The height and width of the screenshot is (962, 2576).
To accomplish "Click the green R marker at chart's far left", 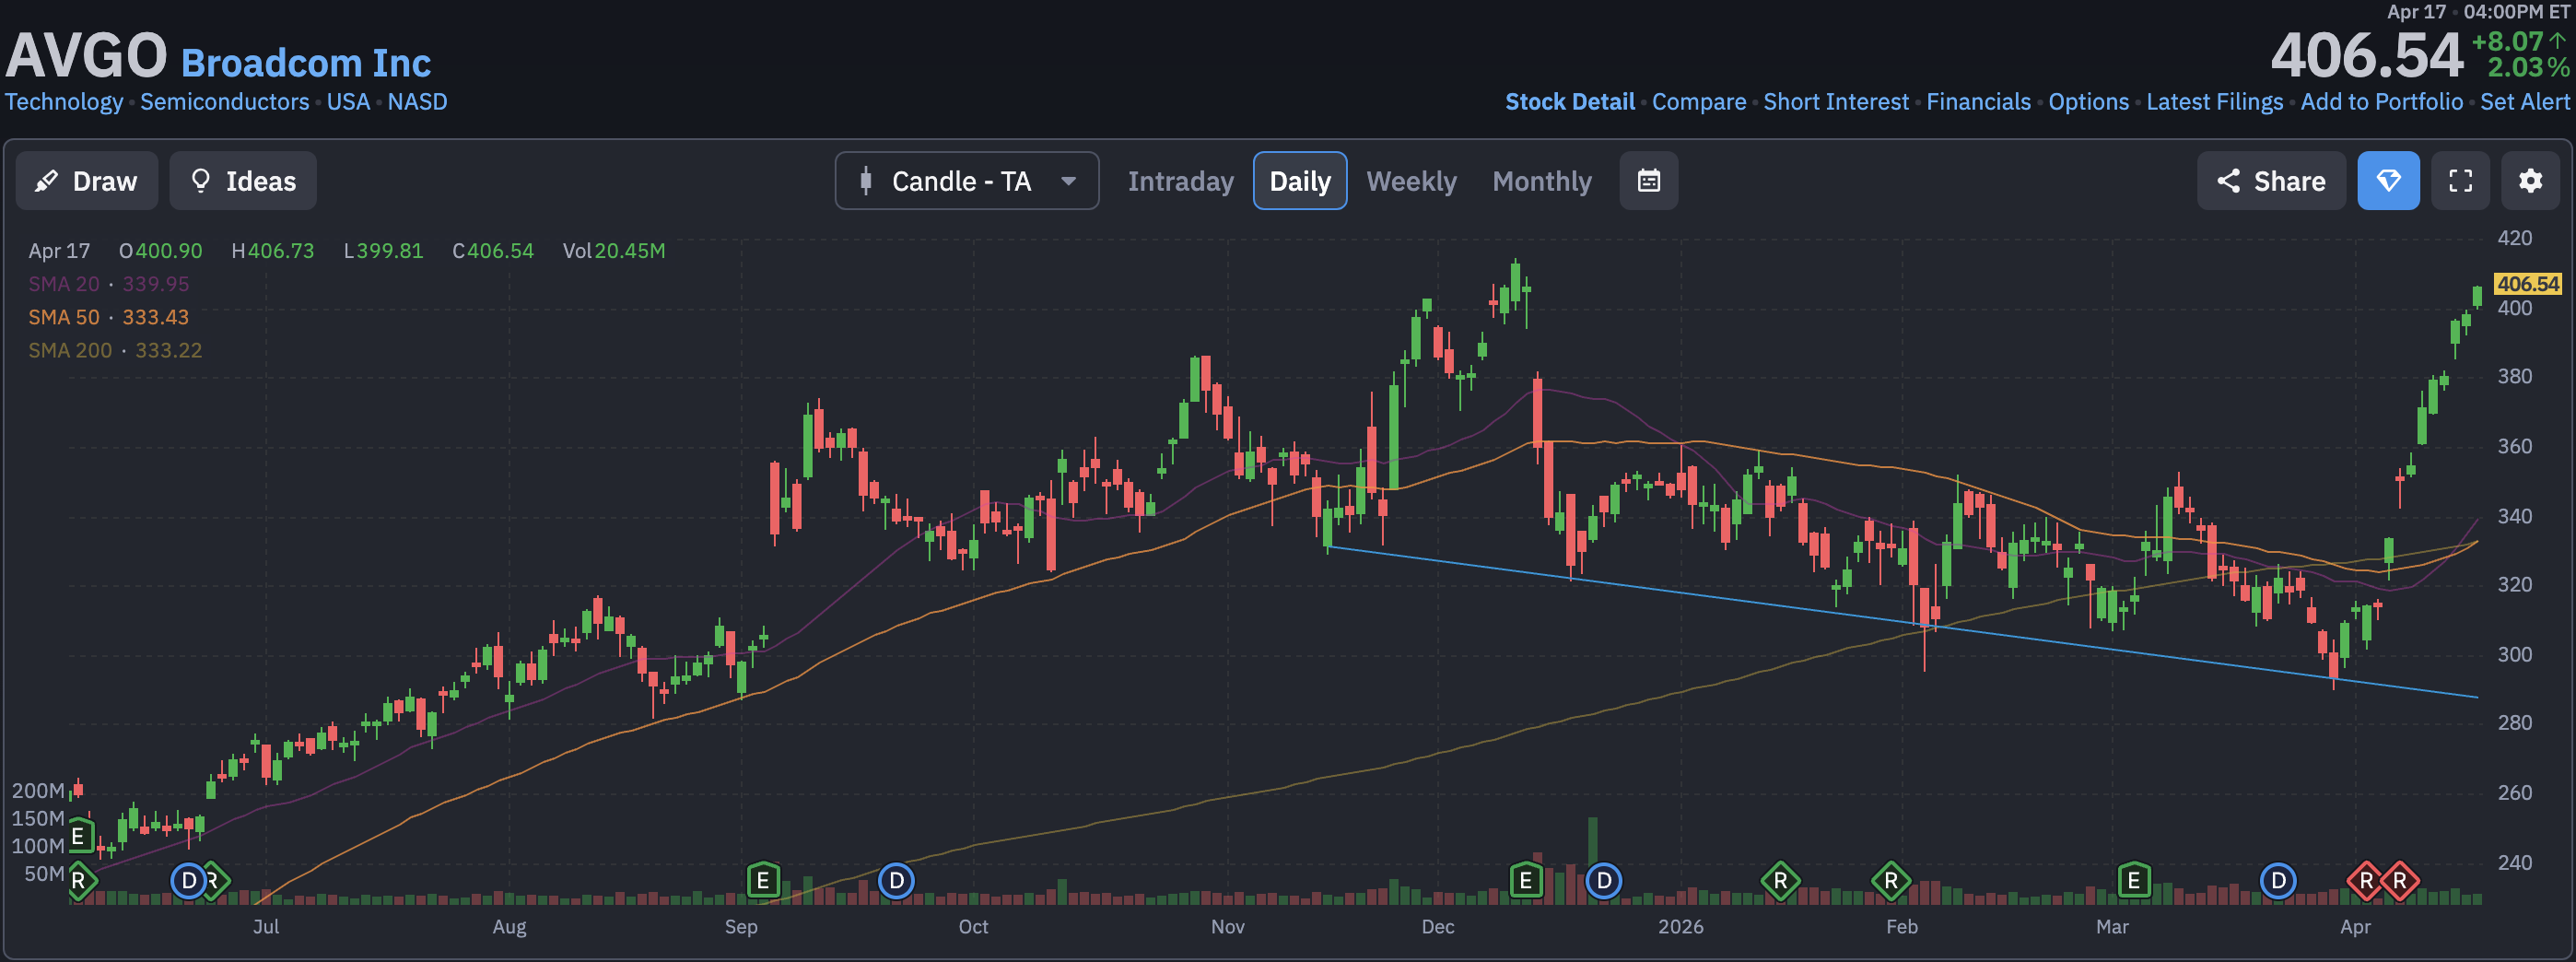I will click(78, 881).
